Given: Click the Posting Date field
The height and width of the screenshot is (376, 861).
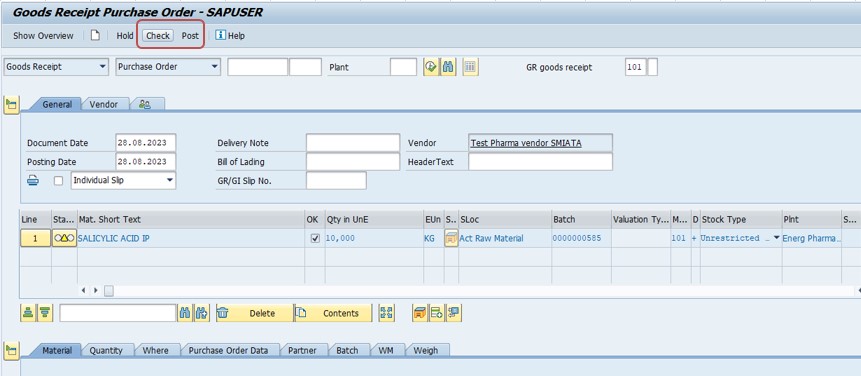Looking at the screenshot, I should (146, 162).
